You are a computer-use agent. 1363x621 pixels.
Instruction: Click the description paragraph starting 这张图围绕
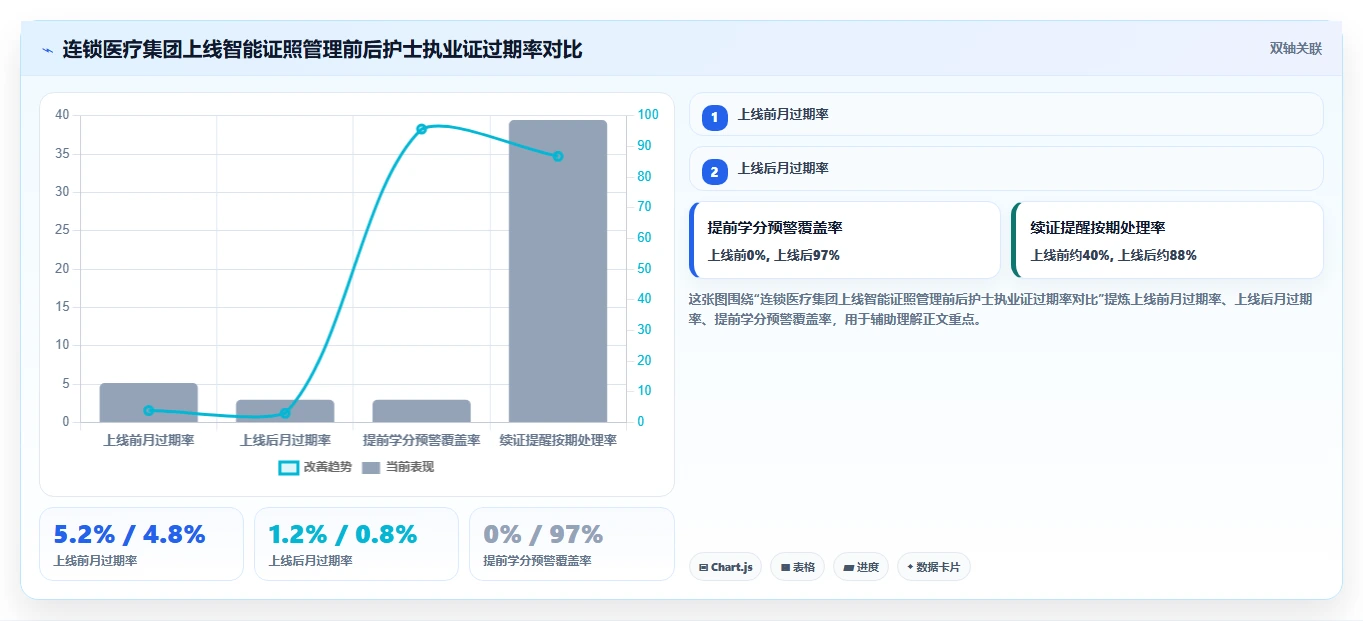1001,309
